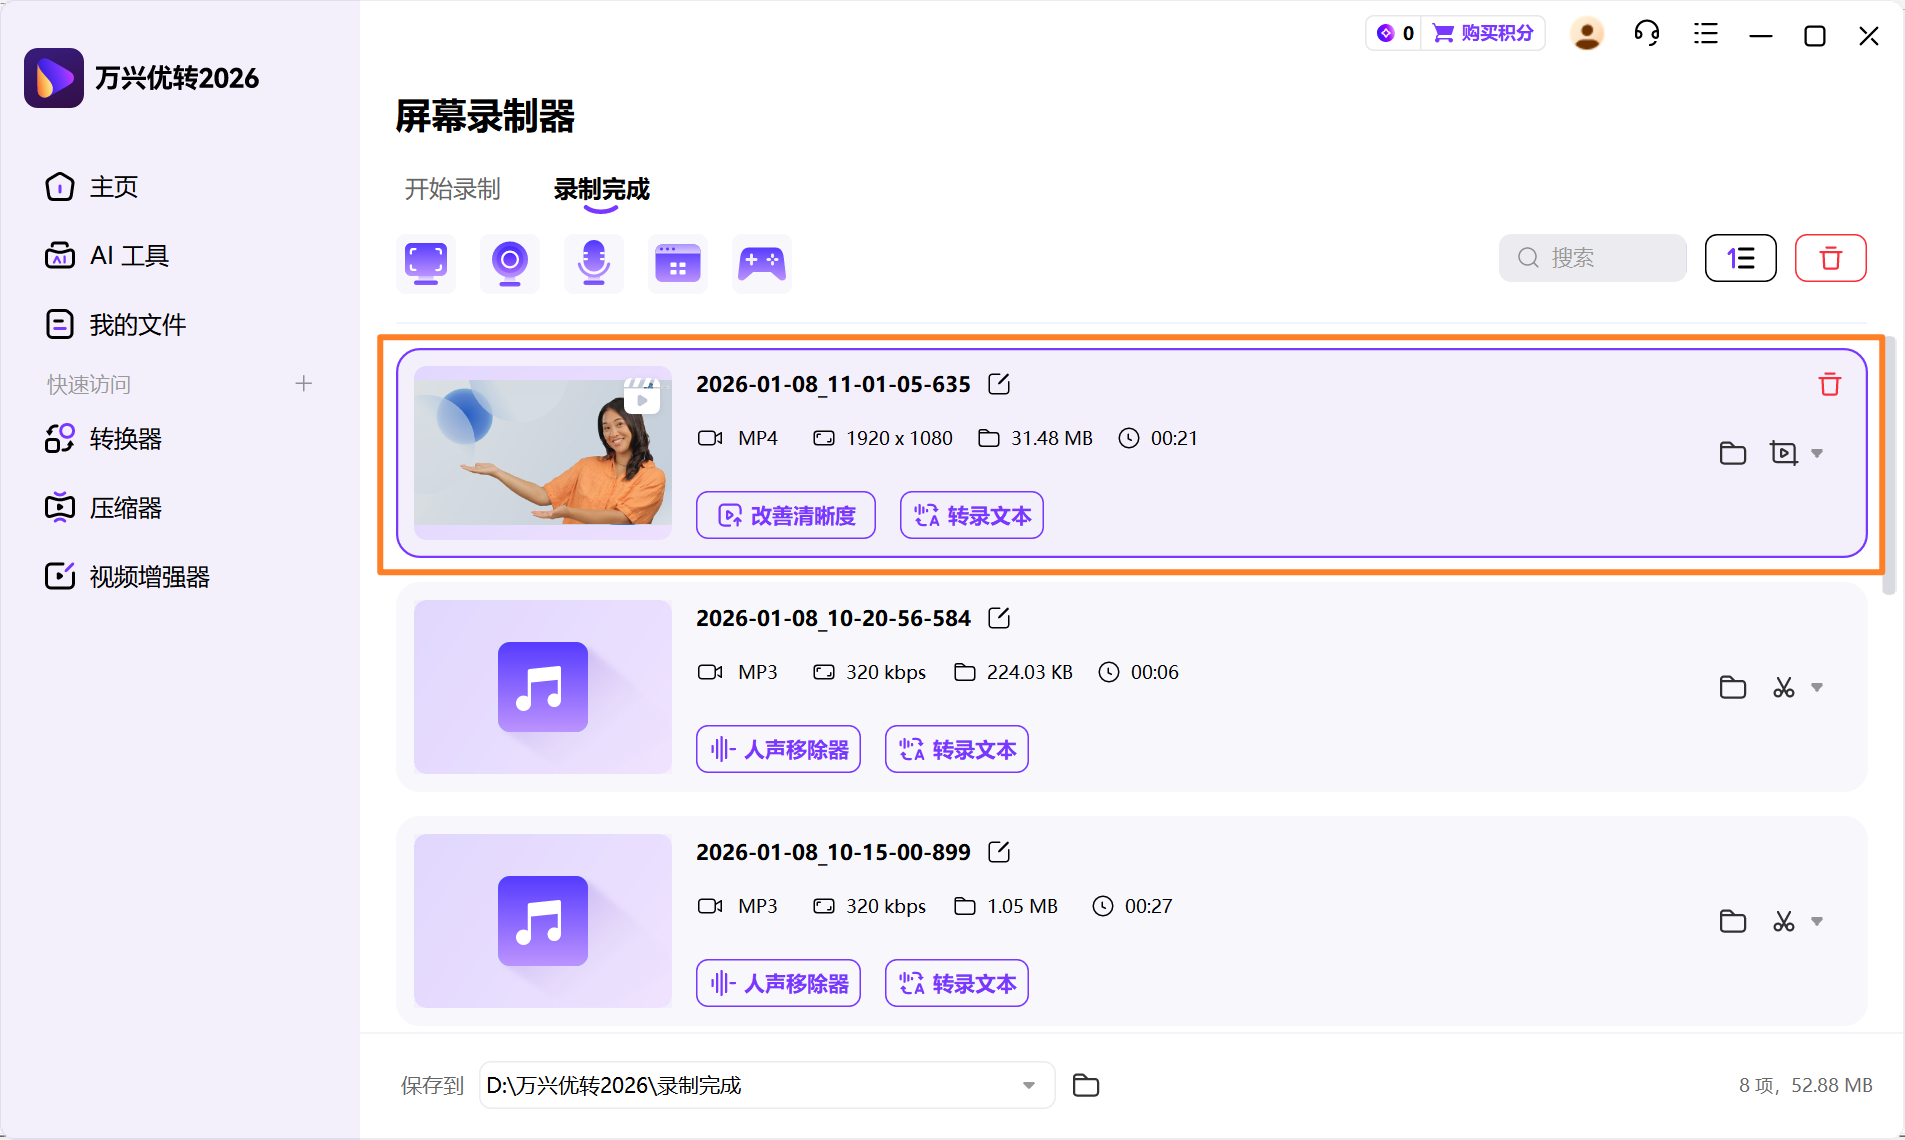The image size is (1905, 1140).
Task: Expand the save path folder dropdown
Action: [x=1029, y=1085]
